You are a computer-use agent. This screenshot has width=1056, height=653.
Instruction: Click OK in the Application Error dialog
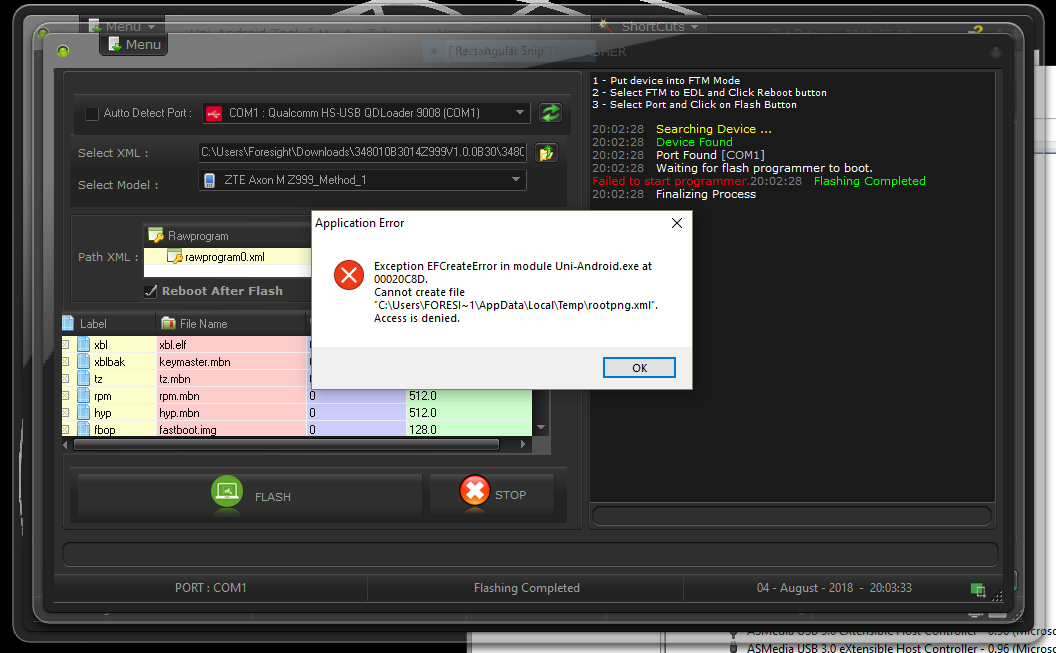coord(639,368)
